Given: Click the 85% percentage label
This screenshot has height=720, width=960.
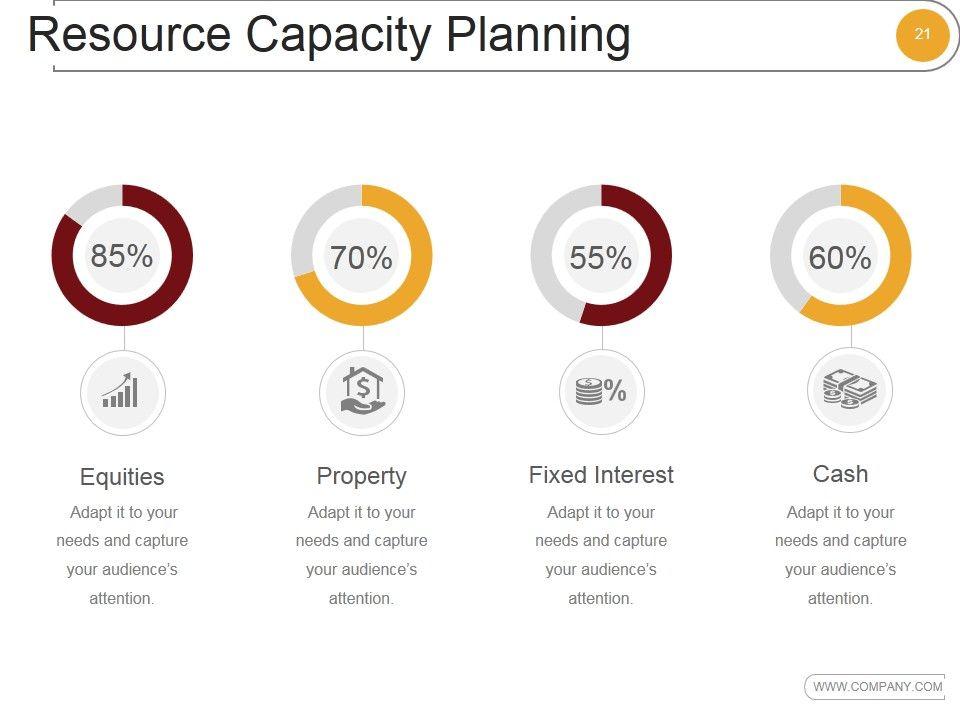Looking at the screenshot, I should (x=122, y=256).
